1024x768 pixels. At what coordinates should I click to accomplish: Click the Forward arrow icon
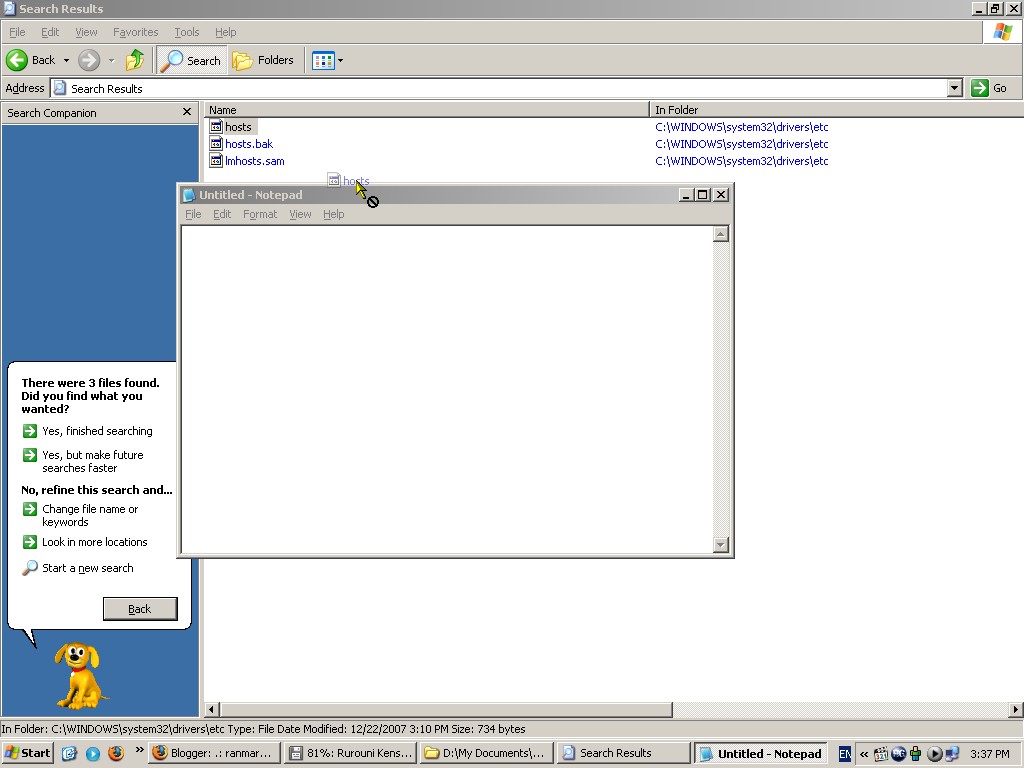click(89, 60)
